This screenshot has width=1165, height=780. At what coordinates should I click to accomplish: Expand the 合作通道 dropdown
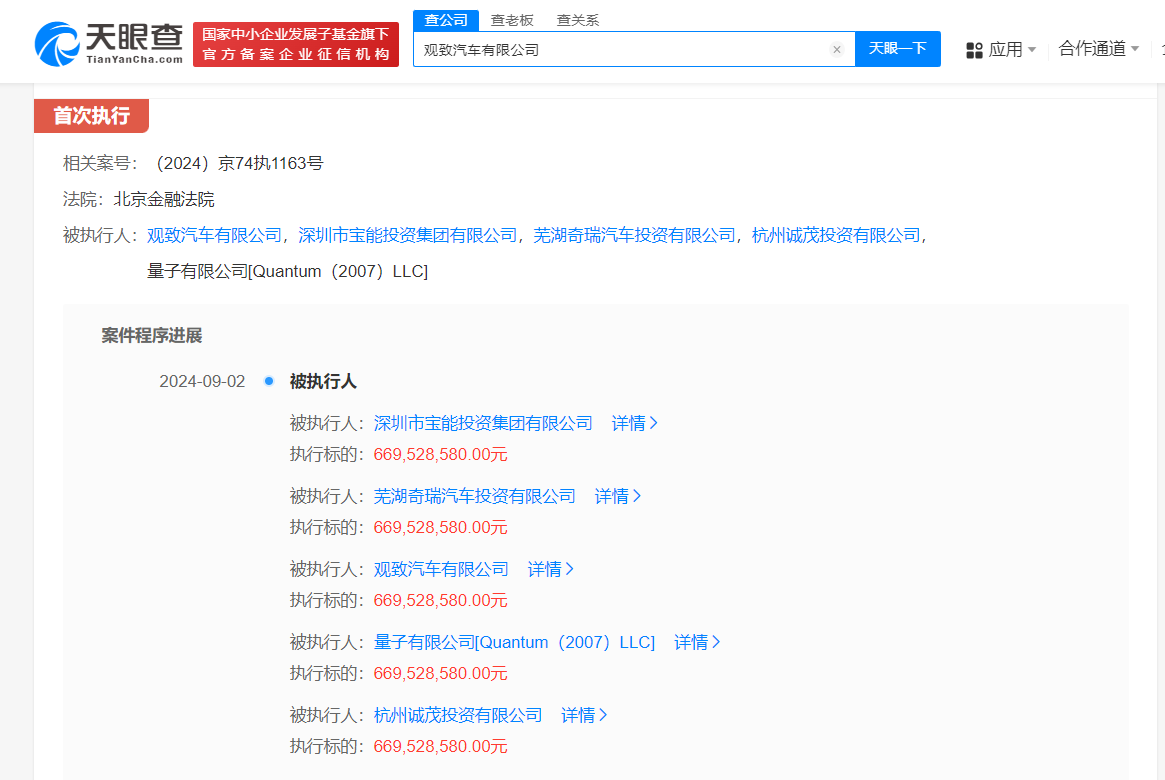pos(1099,49)
